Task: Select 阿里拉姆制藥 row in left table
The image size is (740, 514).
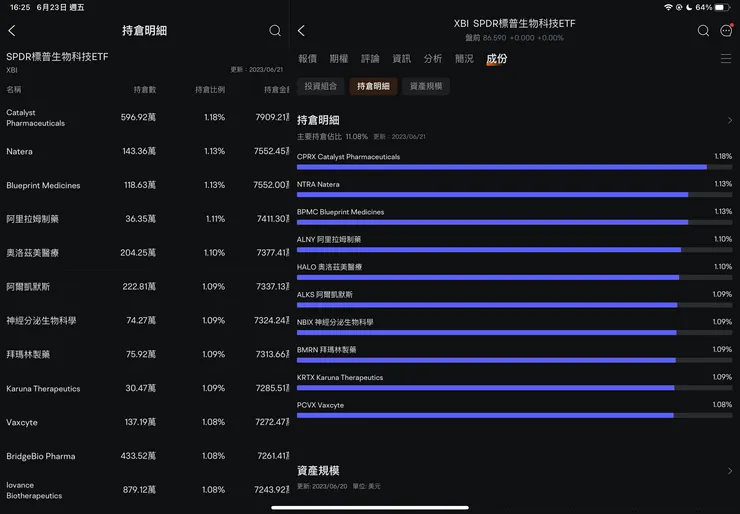Action: click(x=145, y=219)
